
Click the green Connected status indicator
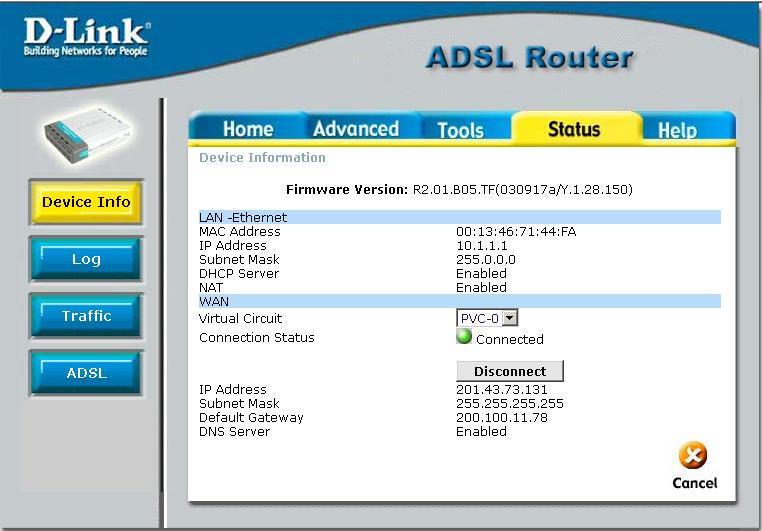[x=464, y=336]
